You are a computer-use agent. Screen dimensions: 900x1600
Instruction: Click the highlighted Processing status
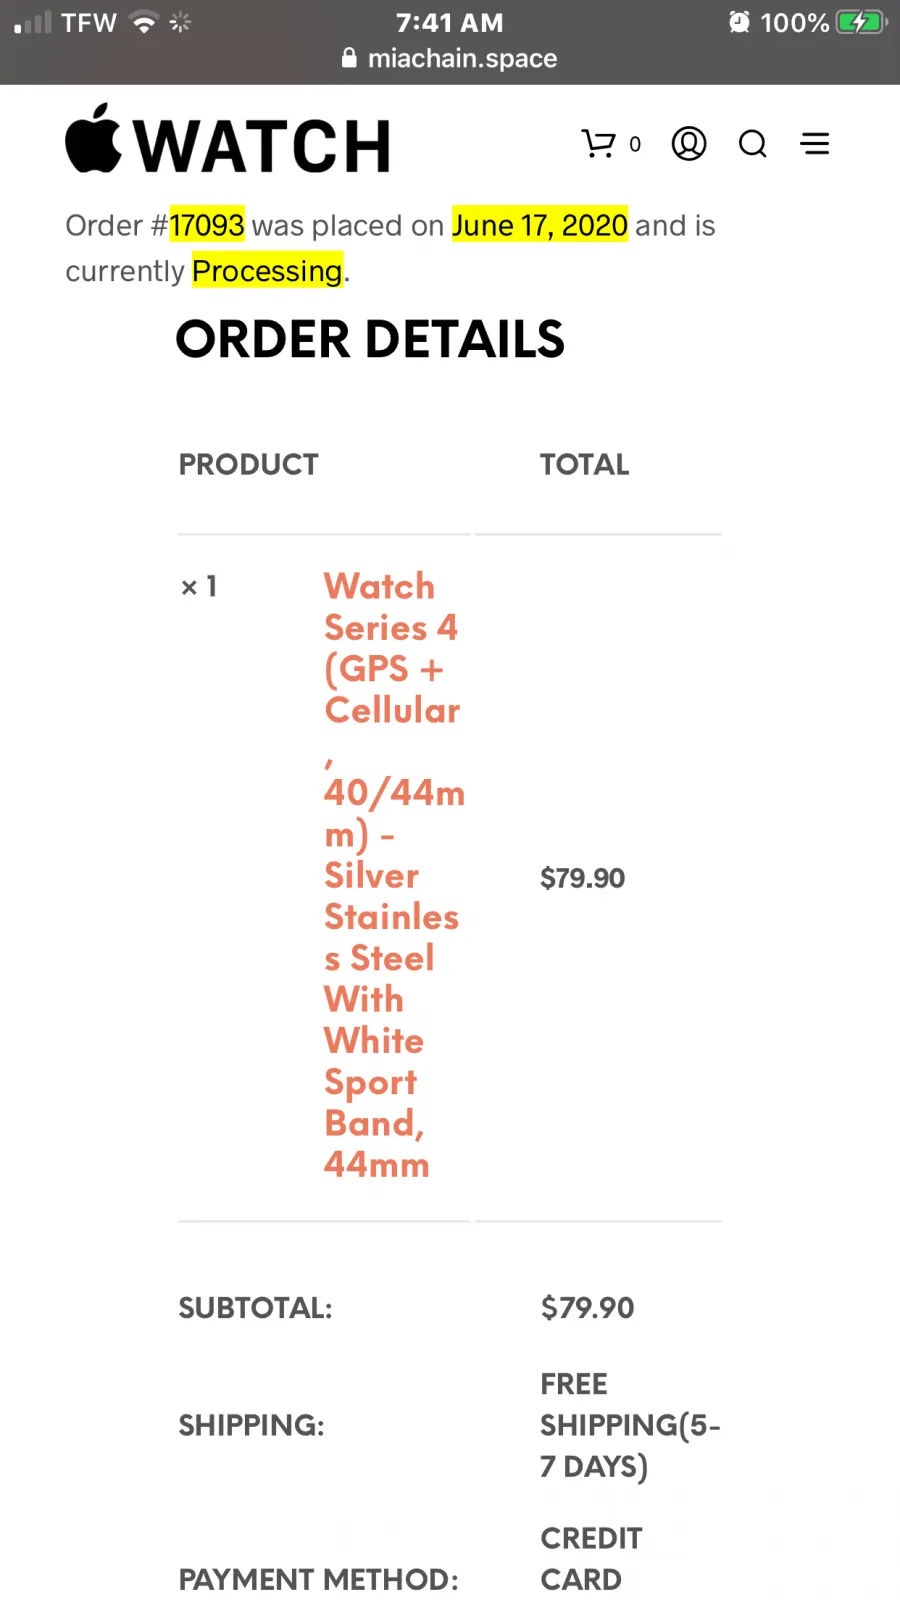[x=267, y=271]
